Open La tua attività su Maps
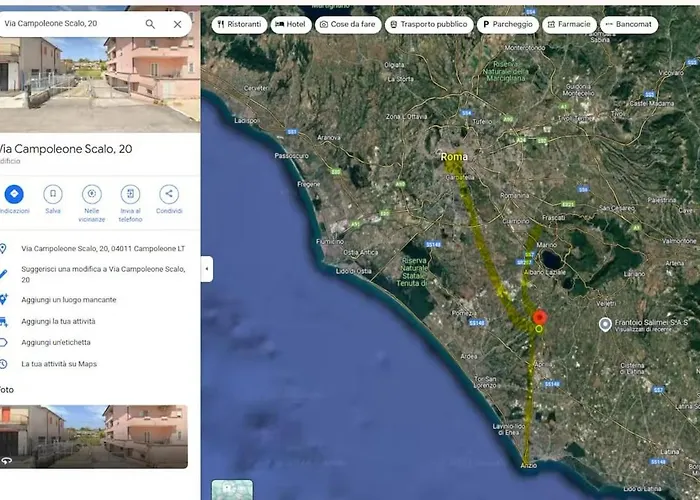Image resolution: width=700 pixels, height=500 pixels. (59, 364)
